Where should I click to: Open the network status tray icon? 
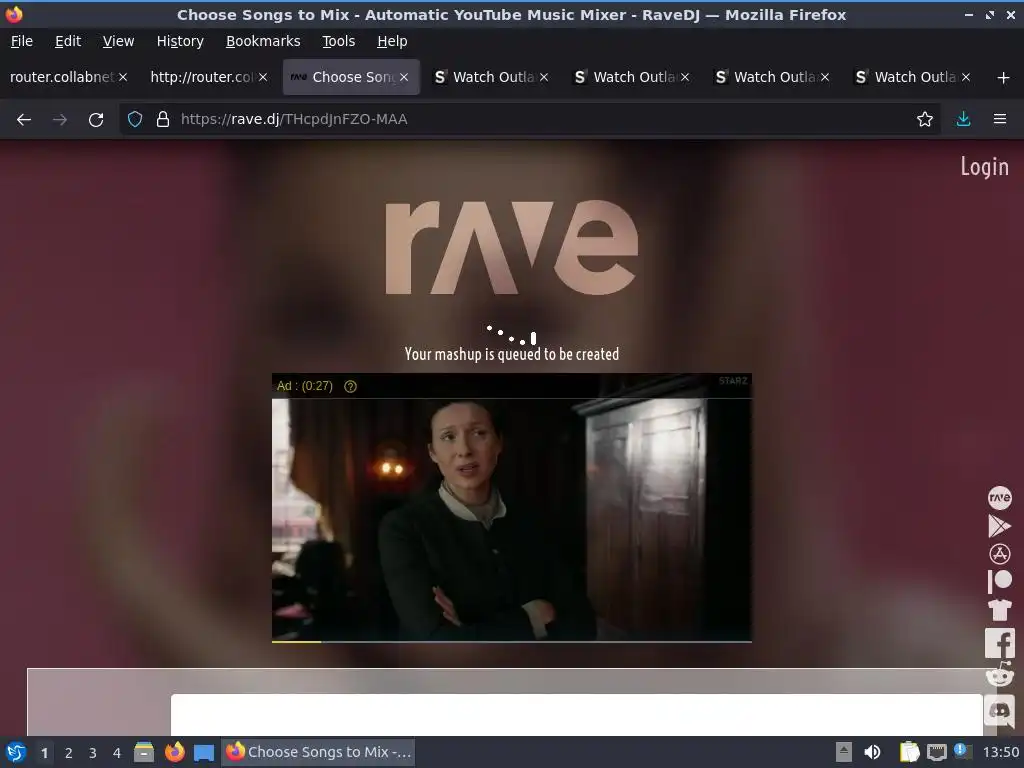pos(936,752)
